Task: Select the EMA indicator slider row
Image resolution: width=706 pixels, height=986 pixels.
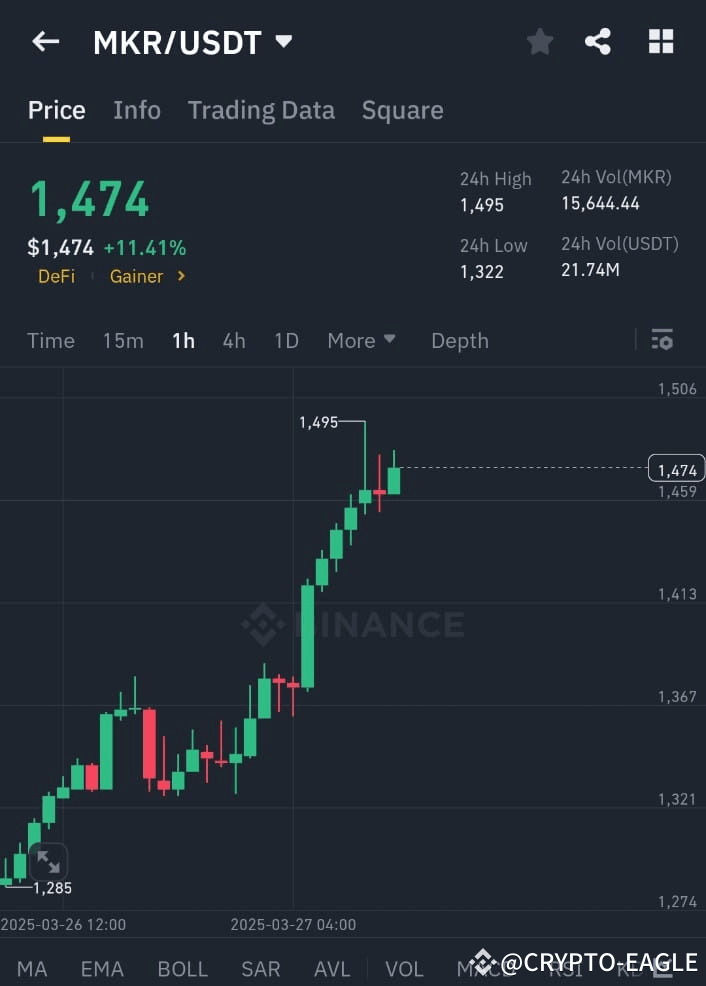Action: click(101, 968)
